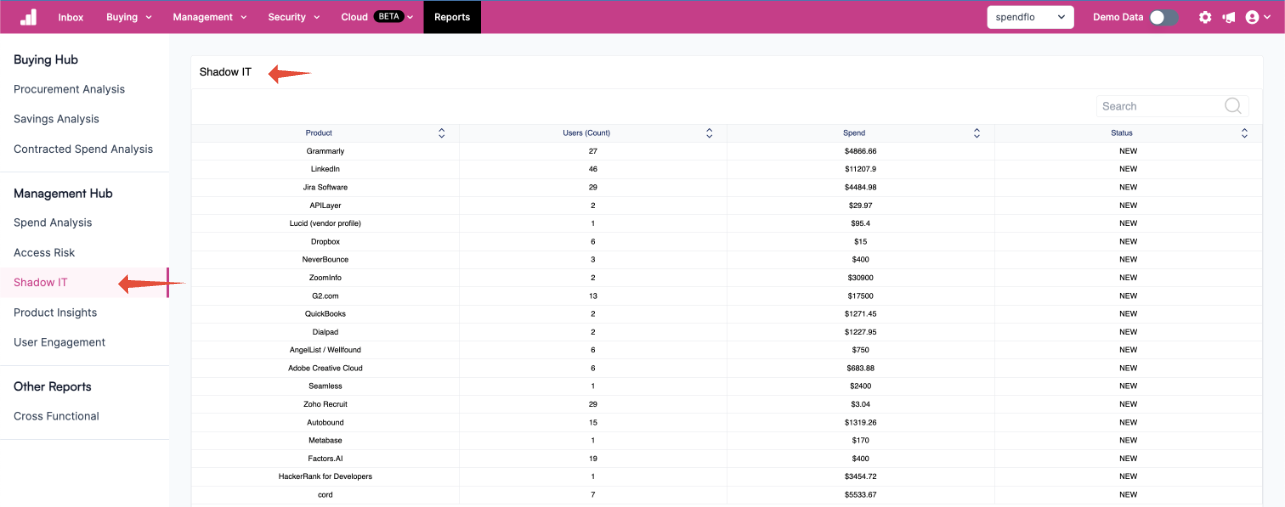Toggle the Demo Data switch
The width and height of the screenshot is (1285, 507).
coord(1163,17)
